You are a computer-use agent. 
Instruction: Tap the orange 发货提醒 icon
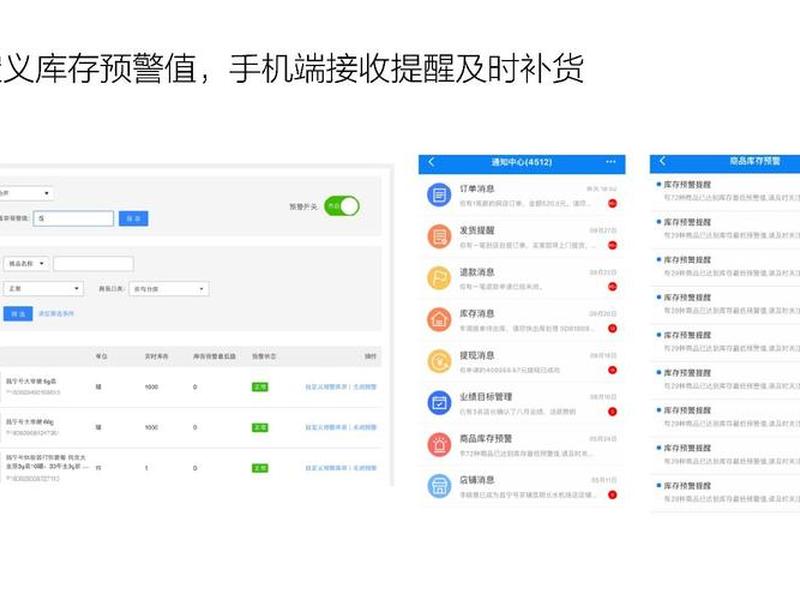point(439,236)
